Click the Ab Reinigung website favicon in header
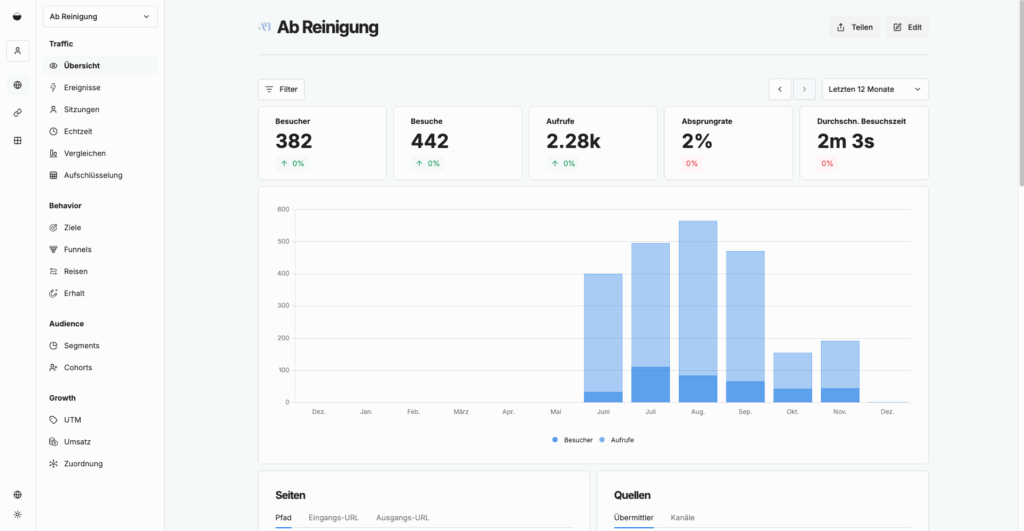Viewport: 1024px width, 531px height. 265,27
